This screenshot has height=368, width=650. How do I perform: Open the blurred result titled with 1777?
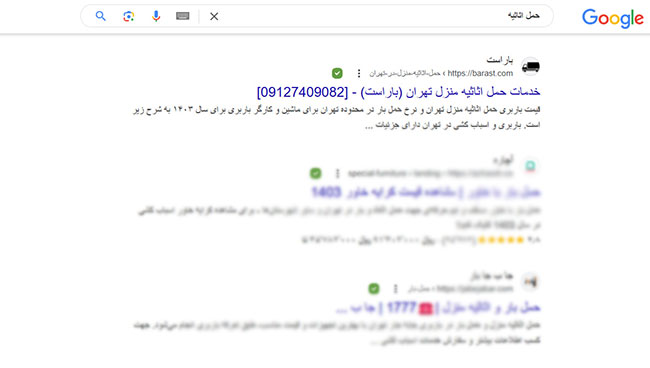point(438,308)
